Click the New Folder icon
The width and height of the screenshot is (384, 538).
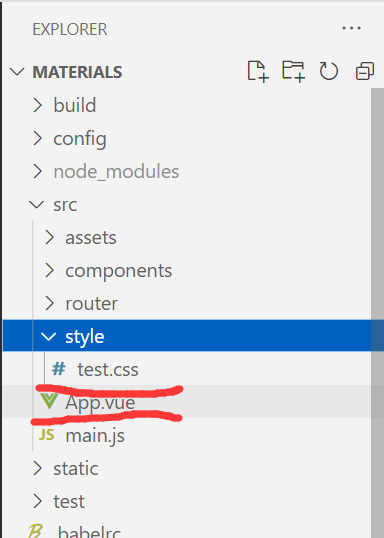click(293, 71)
